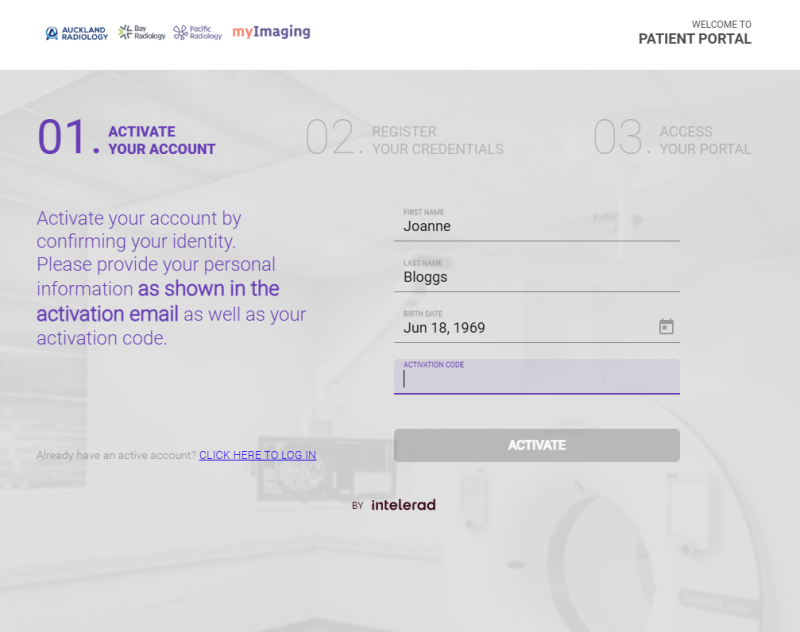Screen dimensions: 800x632
Task: Click the 'confirming your identity' instruction sentence
Action: click(139, 230)
